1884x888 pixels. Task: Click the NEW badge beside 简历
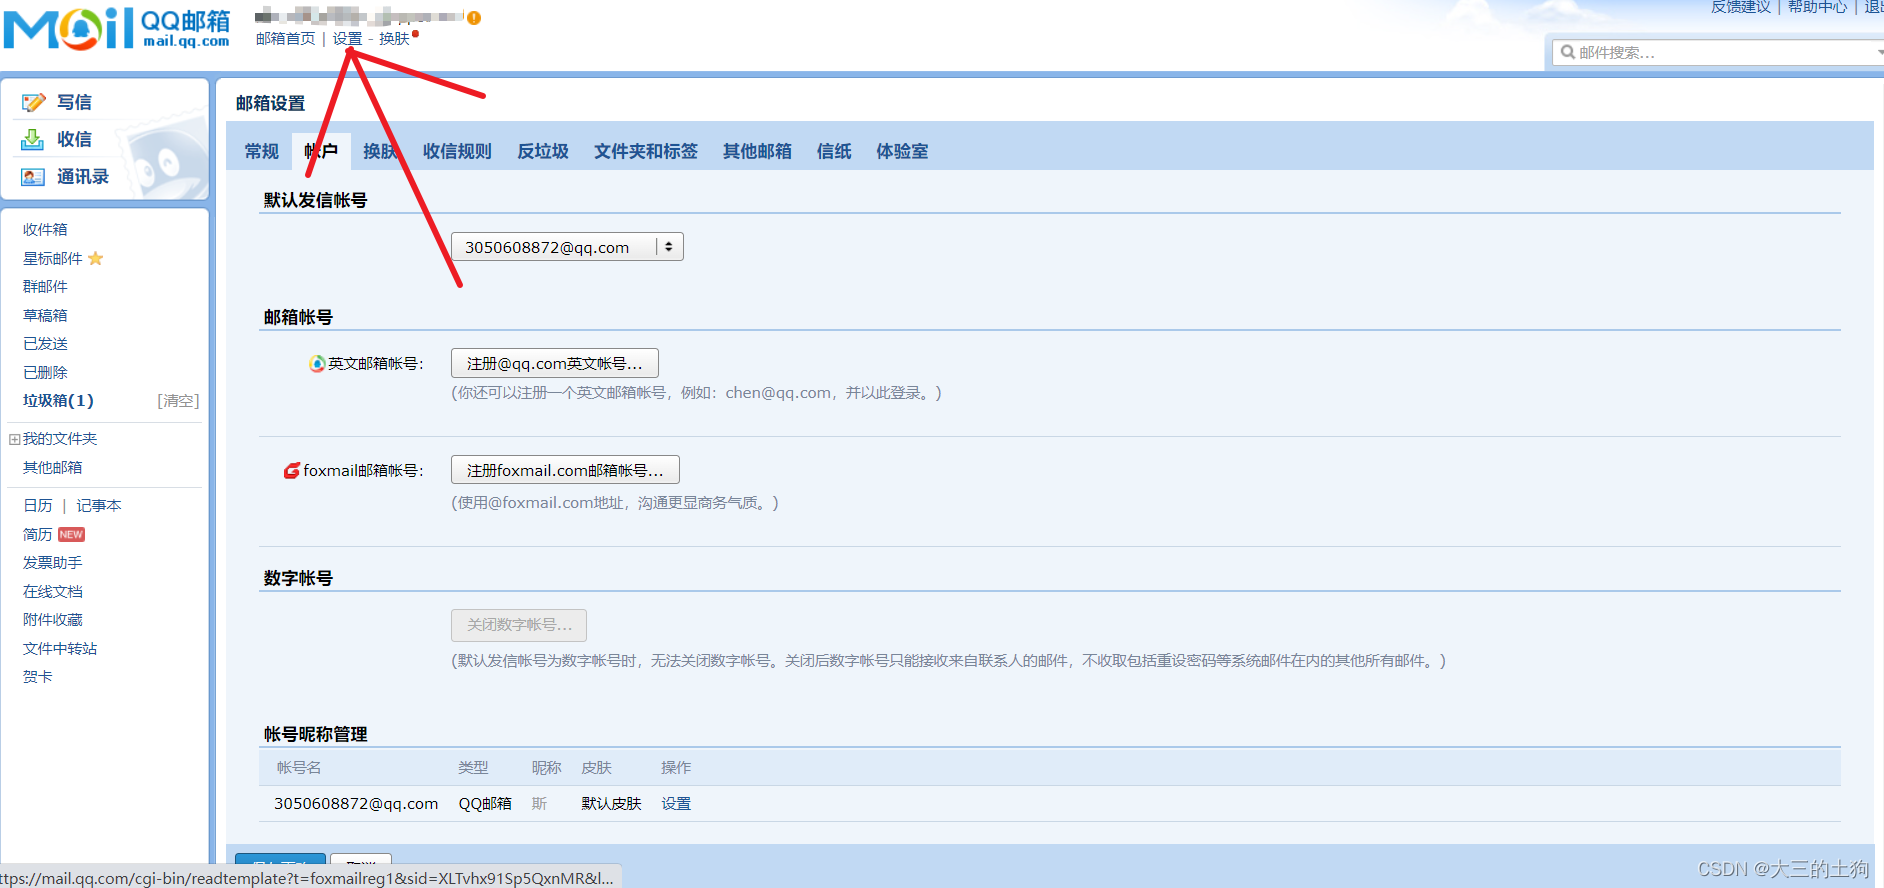pos(71,534)
